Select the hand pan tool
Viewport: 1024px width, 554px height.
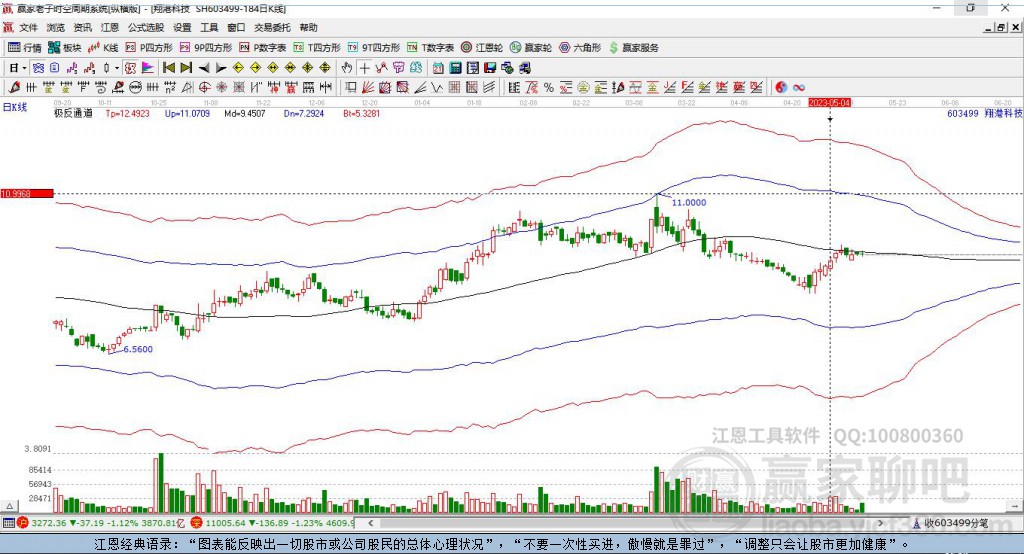tap(347, 68)
